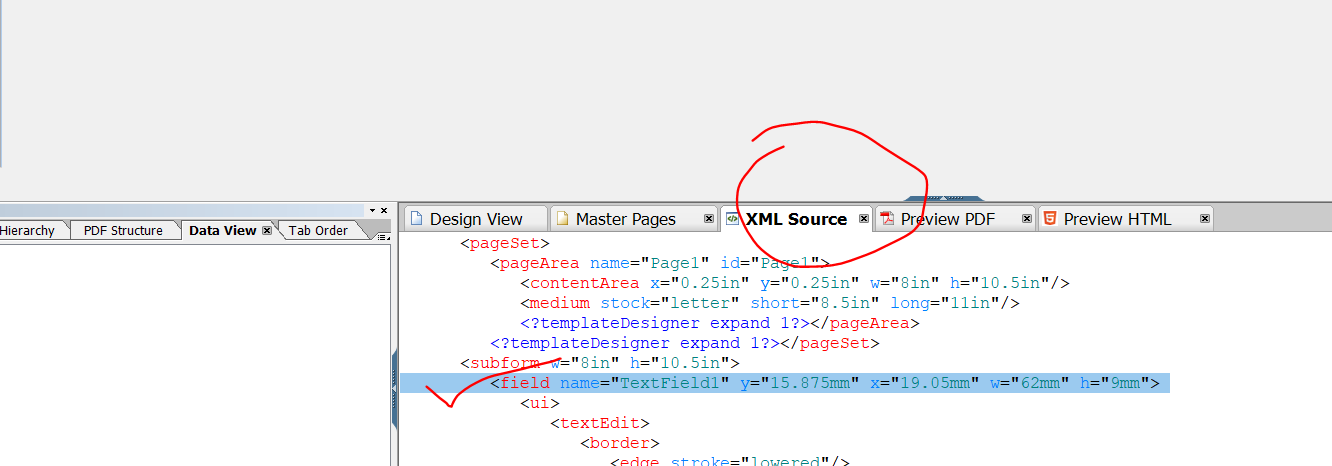Click the Master Pages page icon
This screenshot has height=466, width=1332.
562,219
